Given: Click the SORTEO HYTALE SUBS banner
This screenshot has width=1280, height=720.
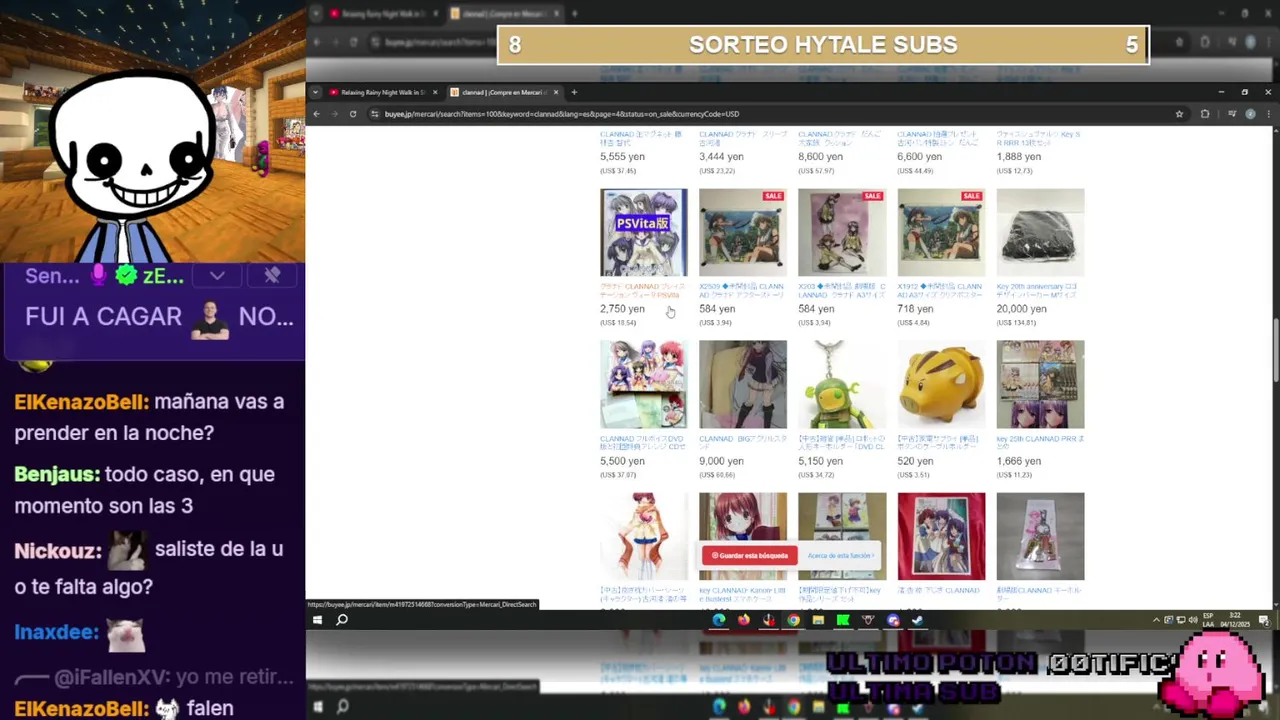Looking at the screenshot, I should (823, 45).
